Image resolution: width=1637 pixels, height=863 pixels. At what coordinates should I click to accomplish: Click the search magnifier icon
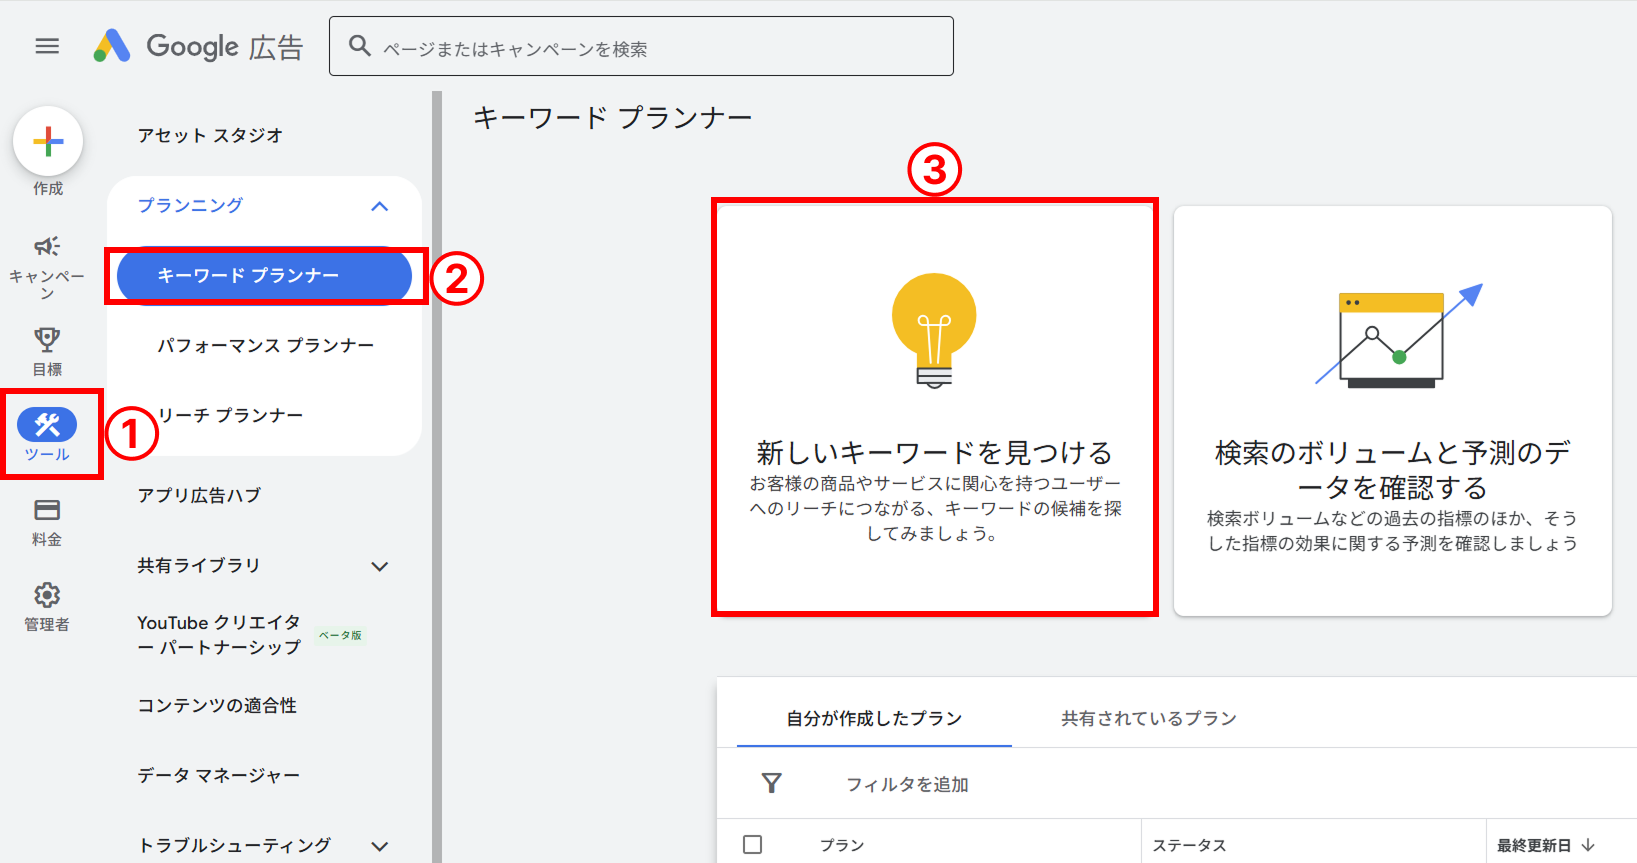(x=360, y=46)
